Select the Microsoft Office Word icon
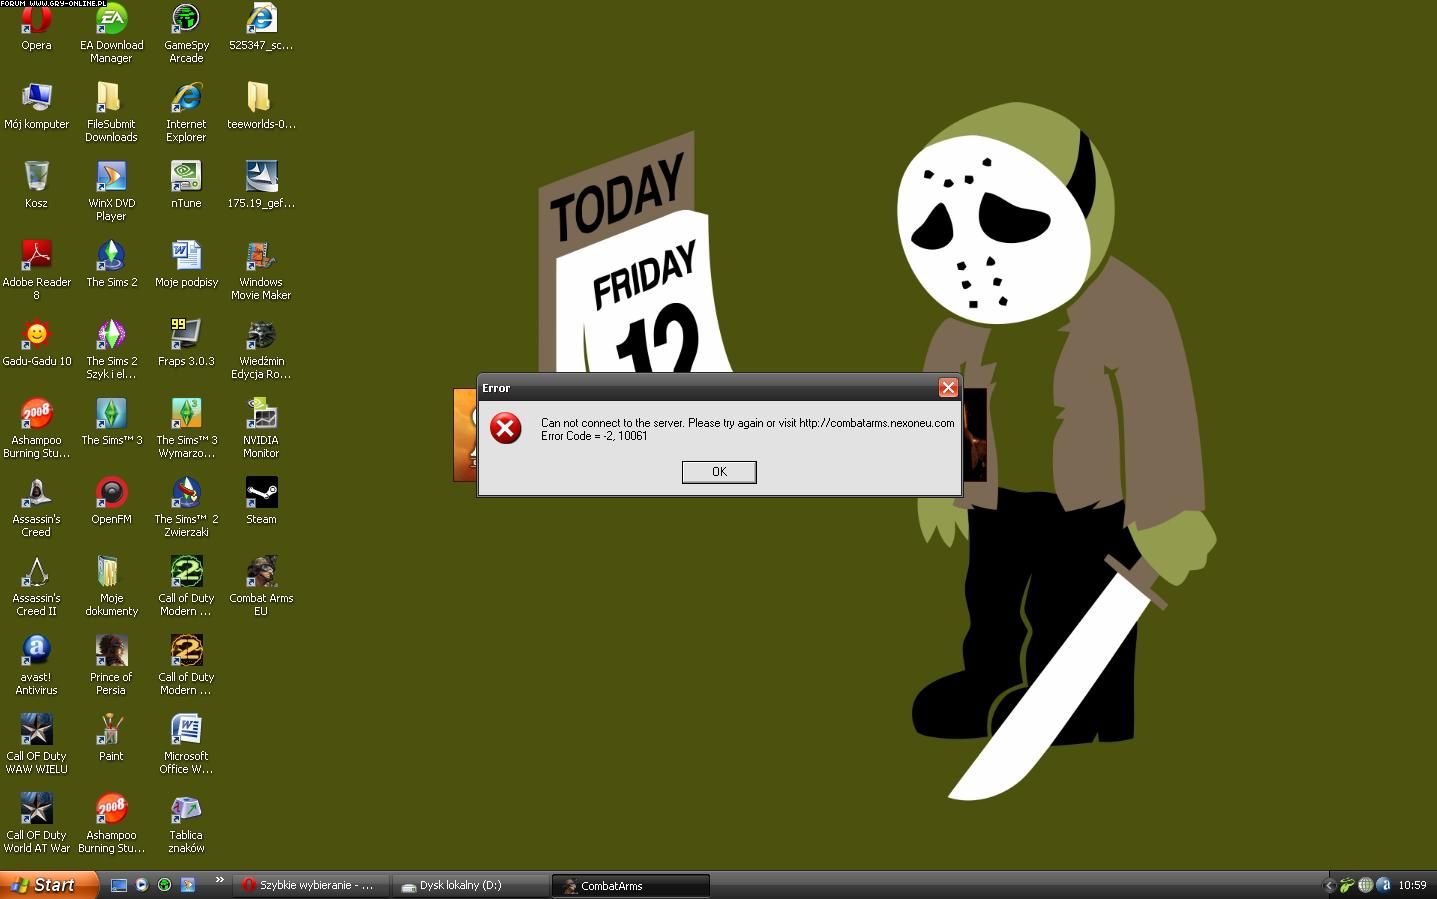1437x899 pixels. [x=186, y=744]
